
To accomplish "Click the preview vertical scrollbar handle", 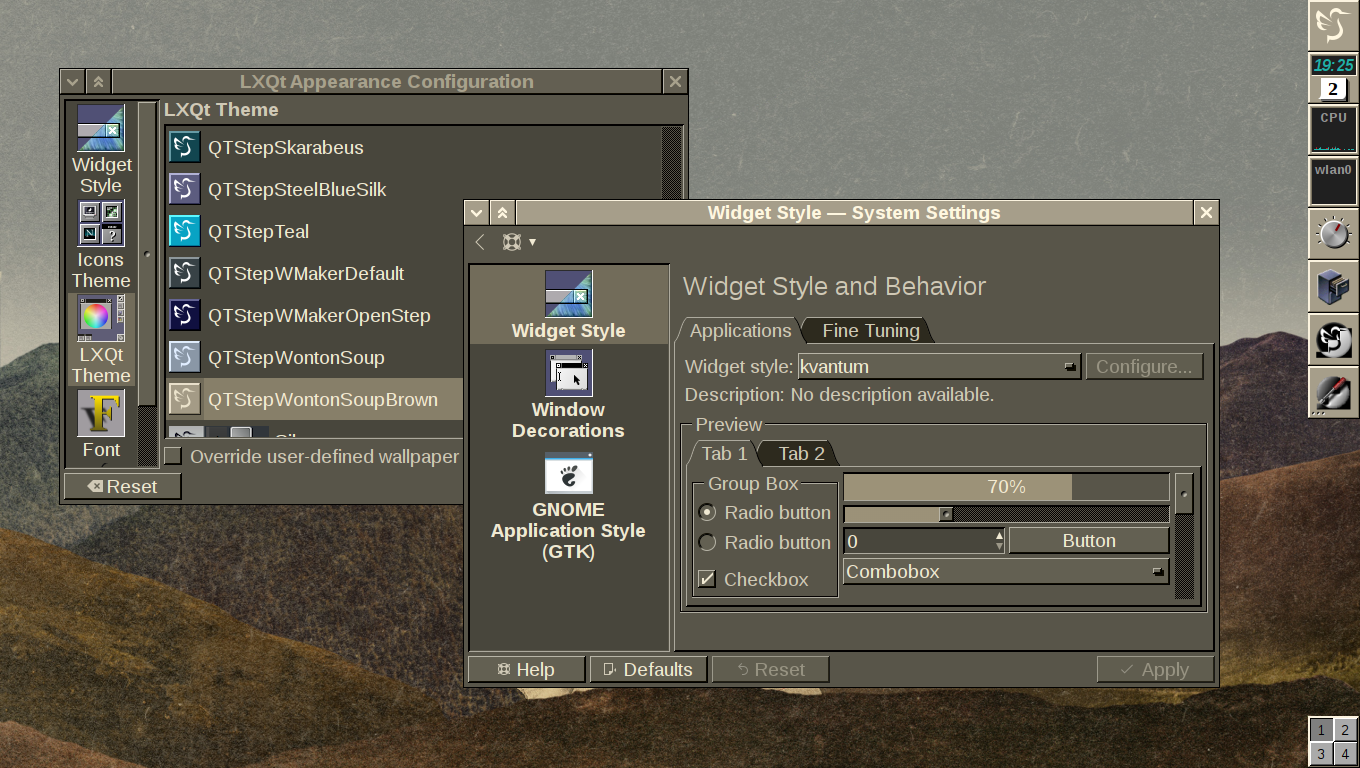I will [x=1184, y=494].
